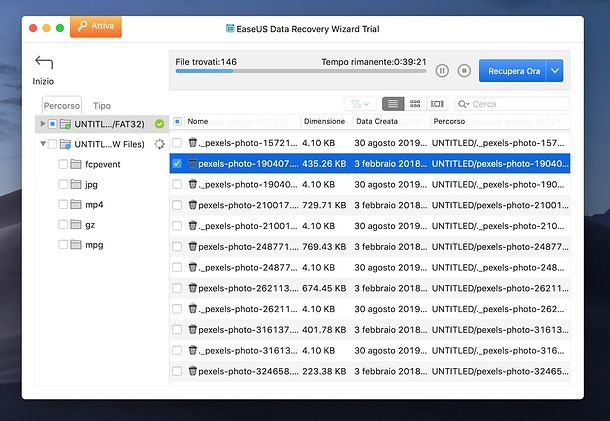Collapse the UNTITL...W Files) tree node

point(43,144)
